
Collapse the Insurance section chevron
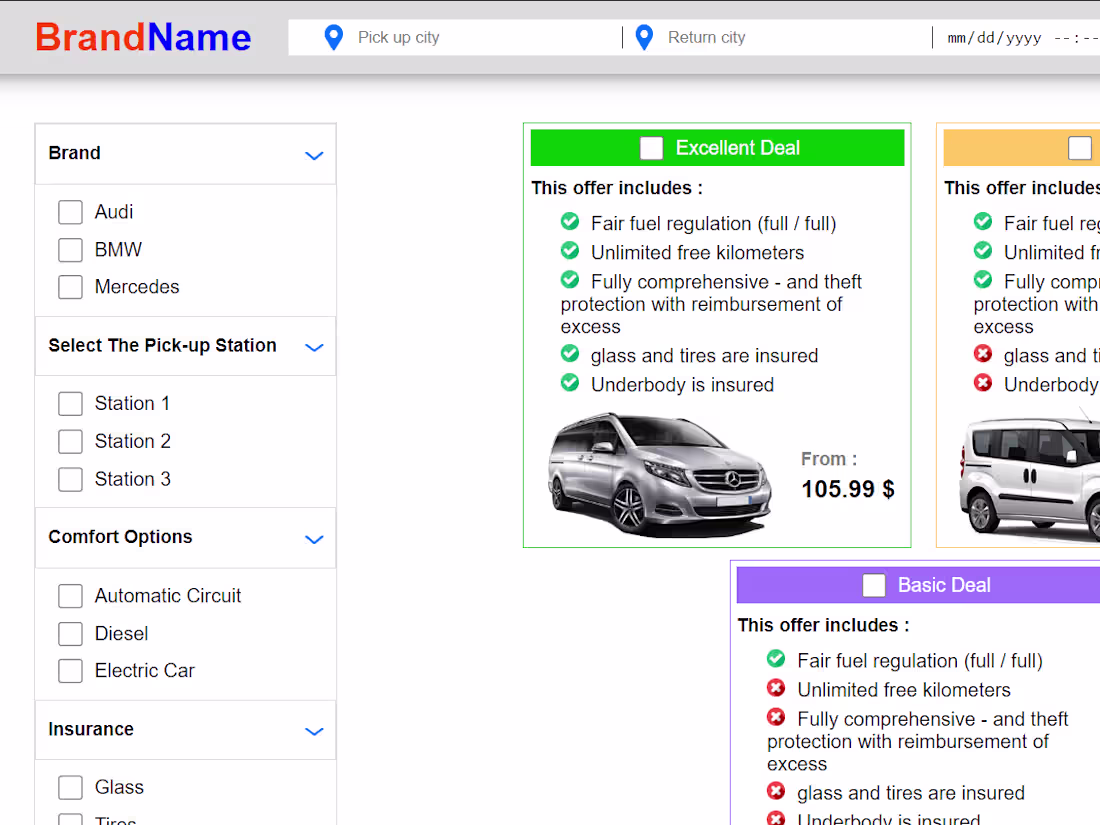point(314,731)
